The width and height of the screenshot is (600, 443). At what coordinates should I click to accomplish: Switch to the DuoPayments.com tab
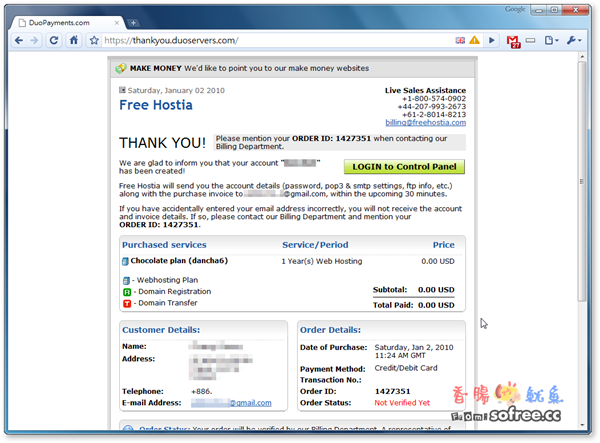[69, 23]
